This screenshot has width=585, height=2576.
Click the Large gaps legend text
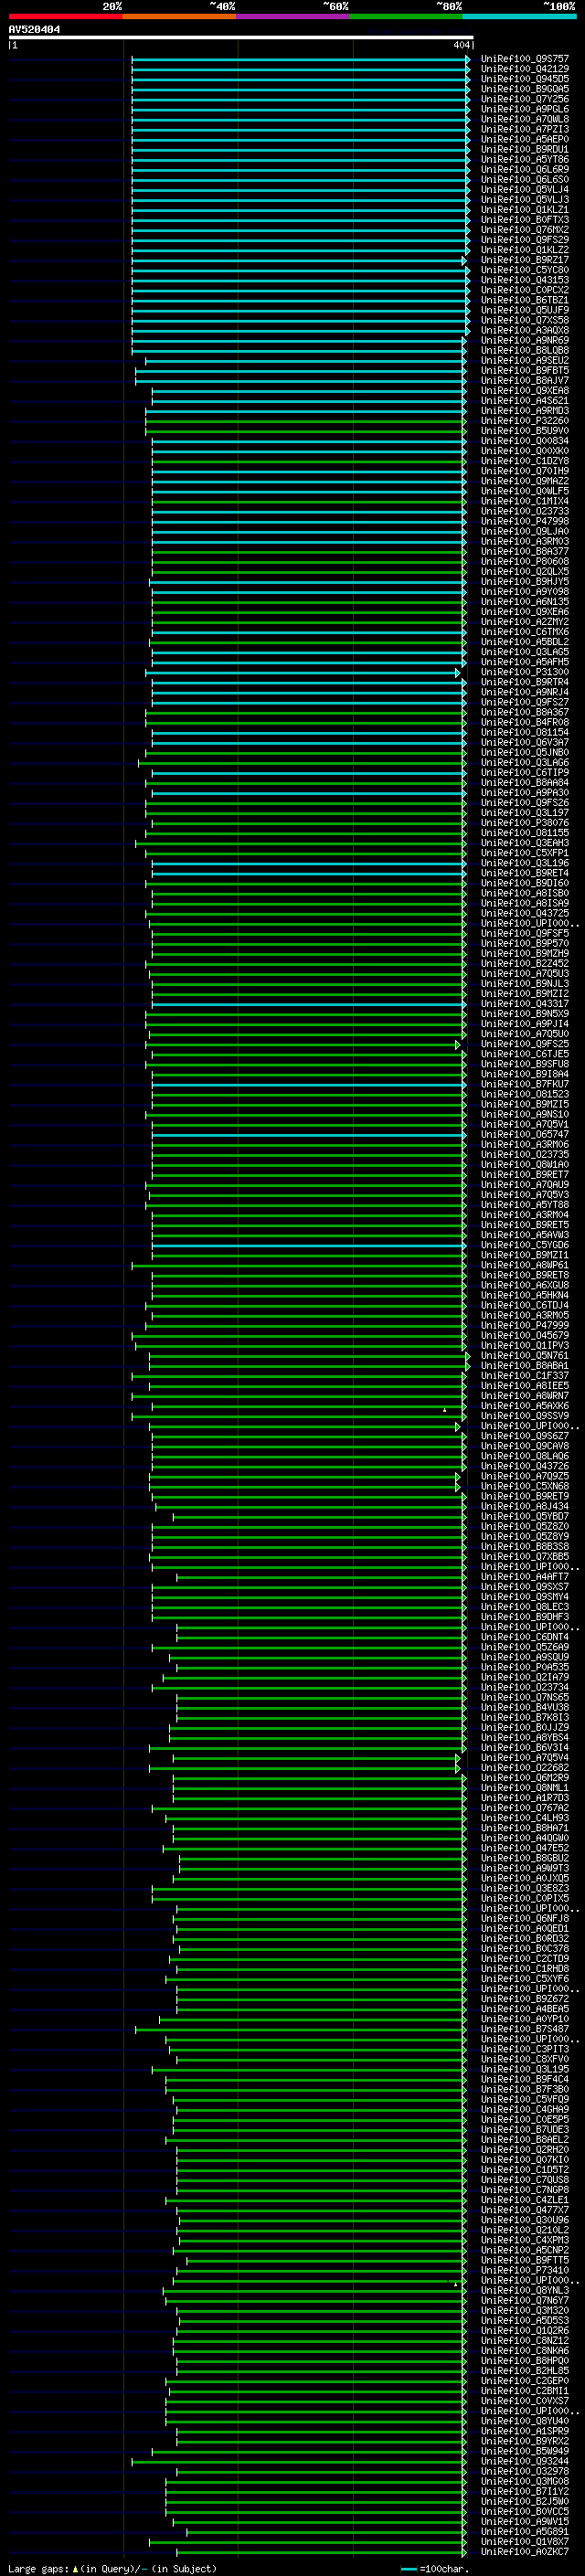[38, 2568]
